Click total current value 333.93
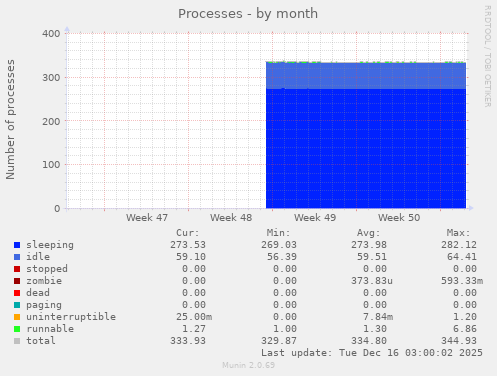497x376 pixels. coord(188,341)
